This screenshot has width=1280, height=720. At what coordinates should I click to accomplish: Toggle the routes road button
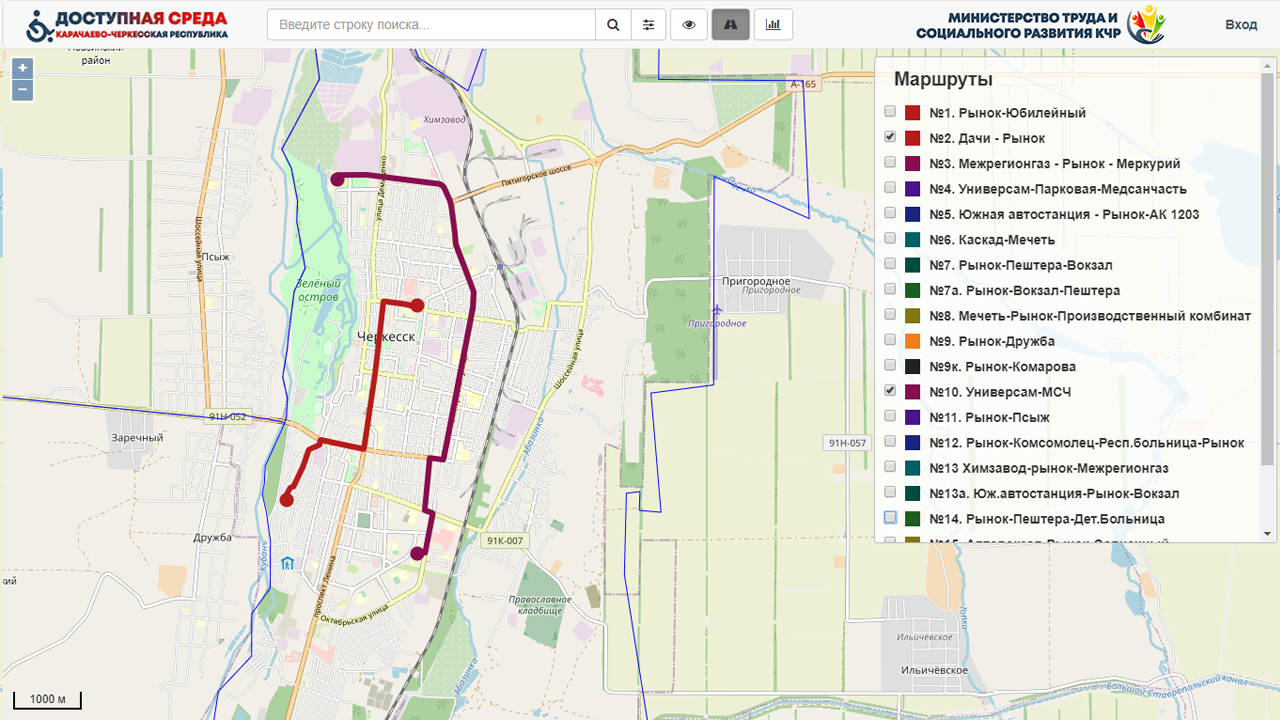pos(731,25)
